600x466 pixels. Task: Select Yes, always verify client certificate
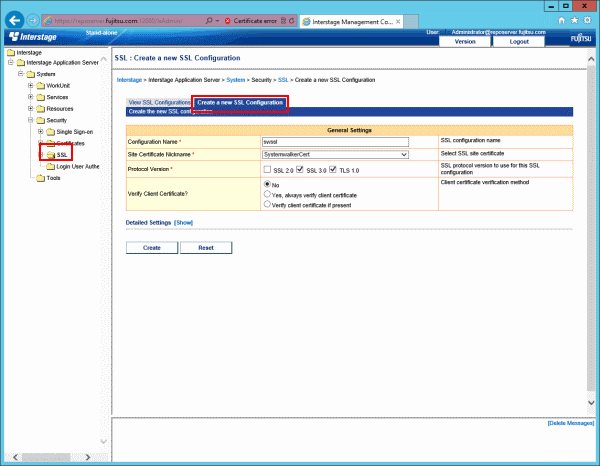[x=267, y=194]
